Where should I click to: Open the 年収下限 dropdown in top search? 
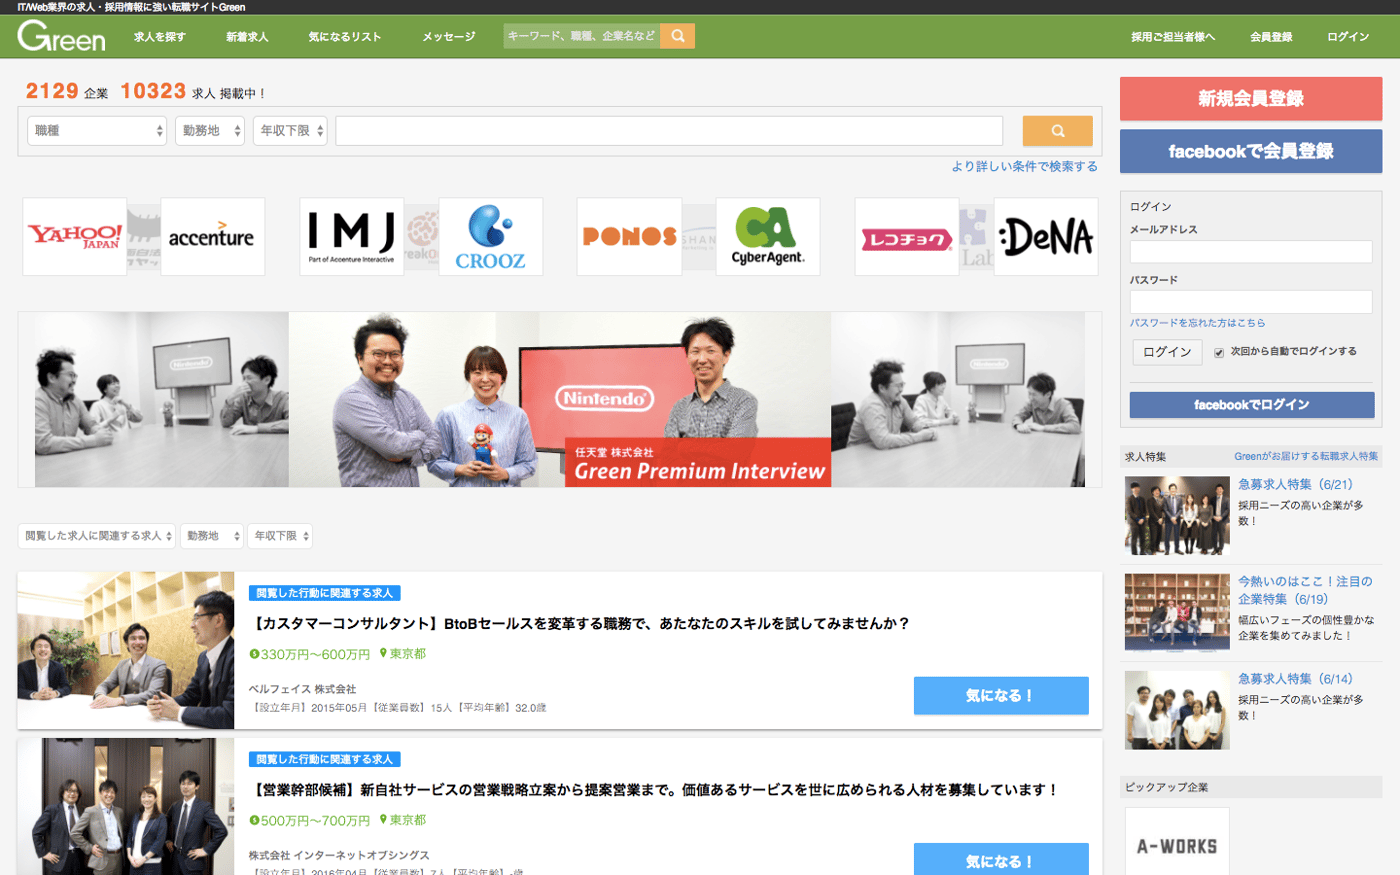290,131
